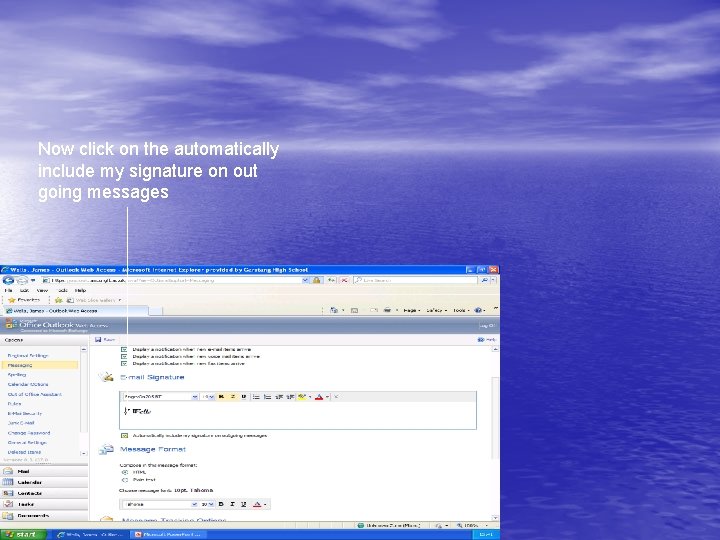The image size is (720, 540).
Task: Click the security lock icon in address bar
Action: click(316, 280)
